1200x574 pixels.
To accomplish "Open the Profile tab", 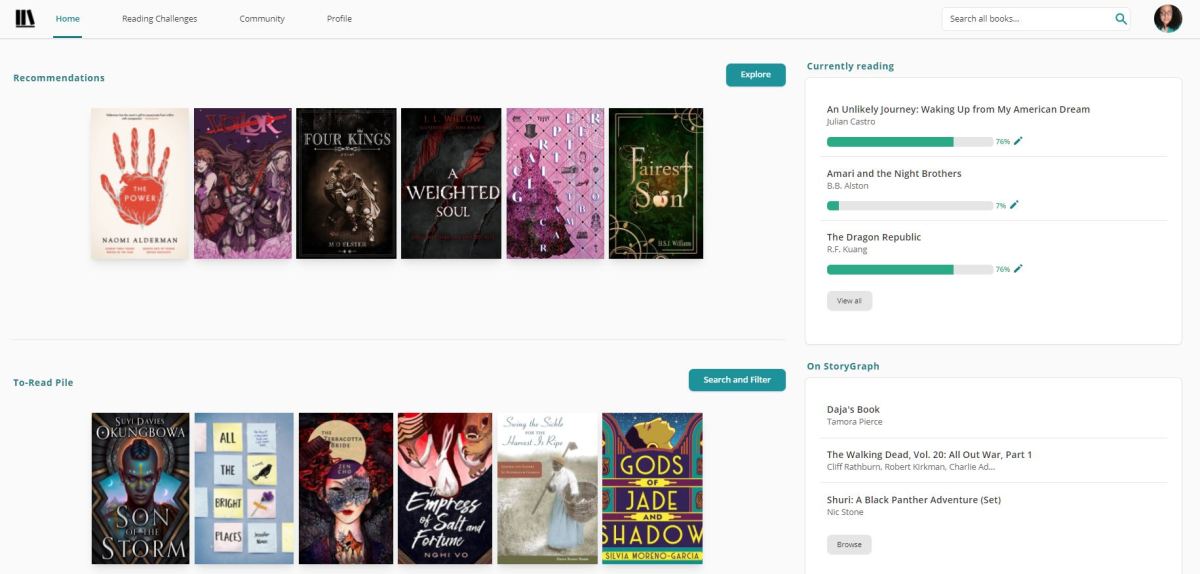I will 339,19.
